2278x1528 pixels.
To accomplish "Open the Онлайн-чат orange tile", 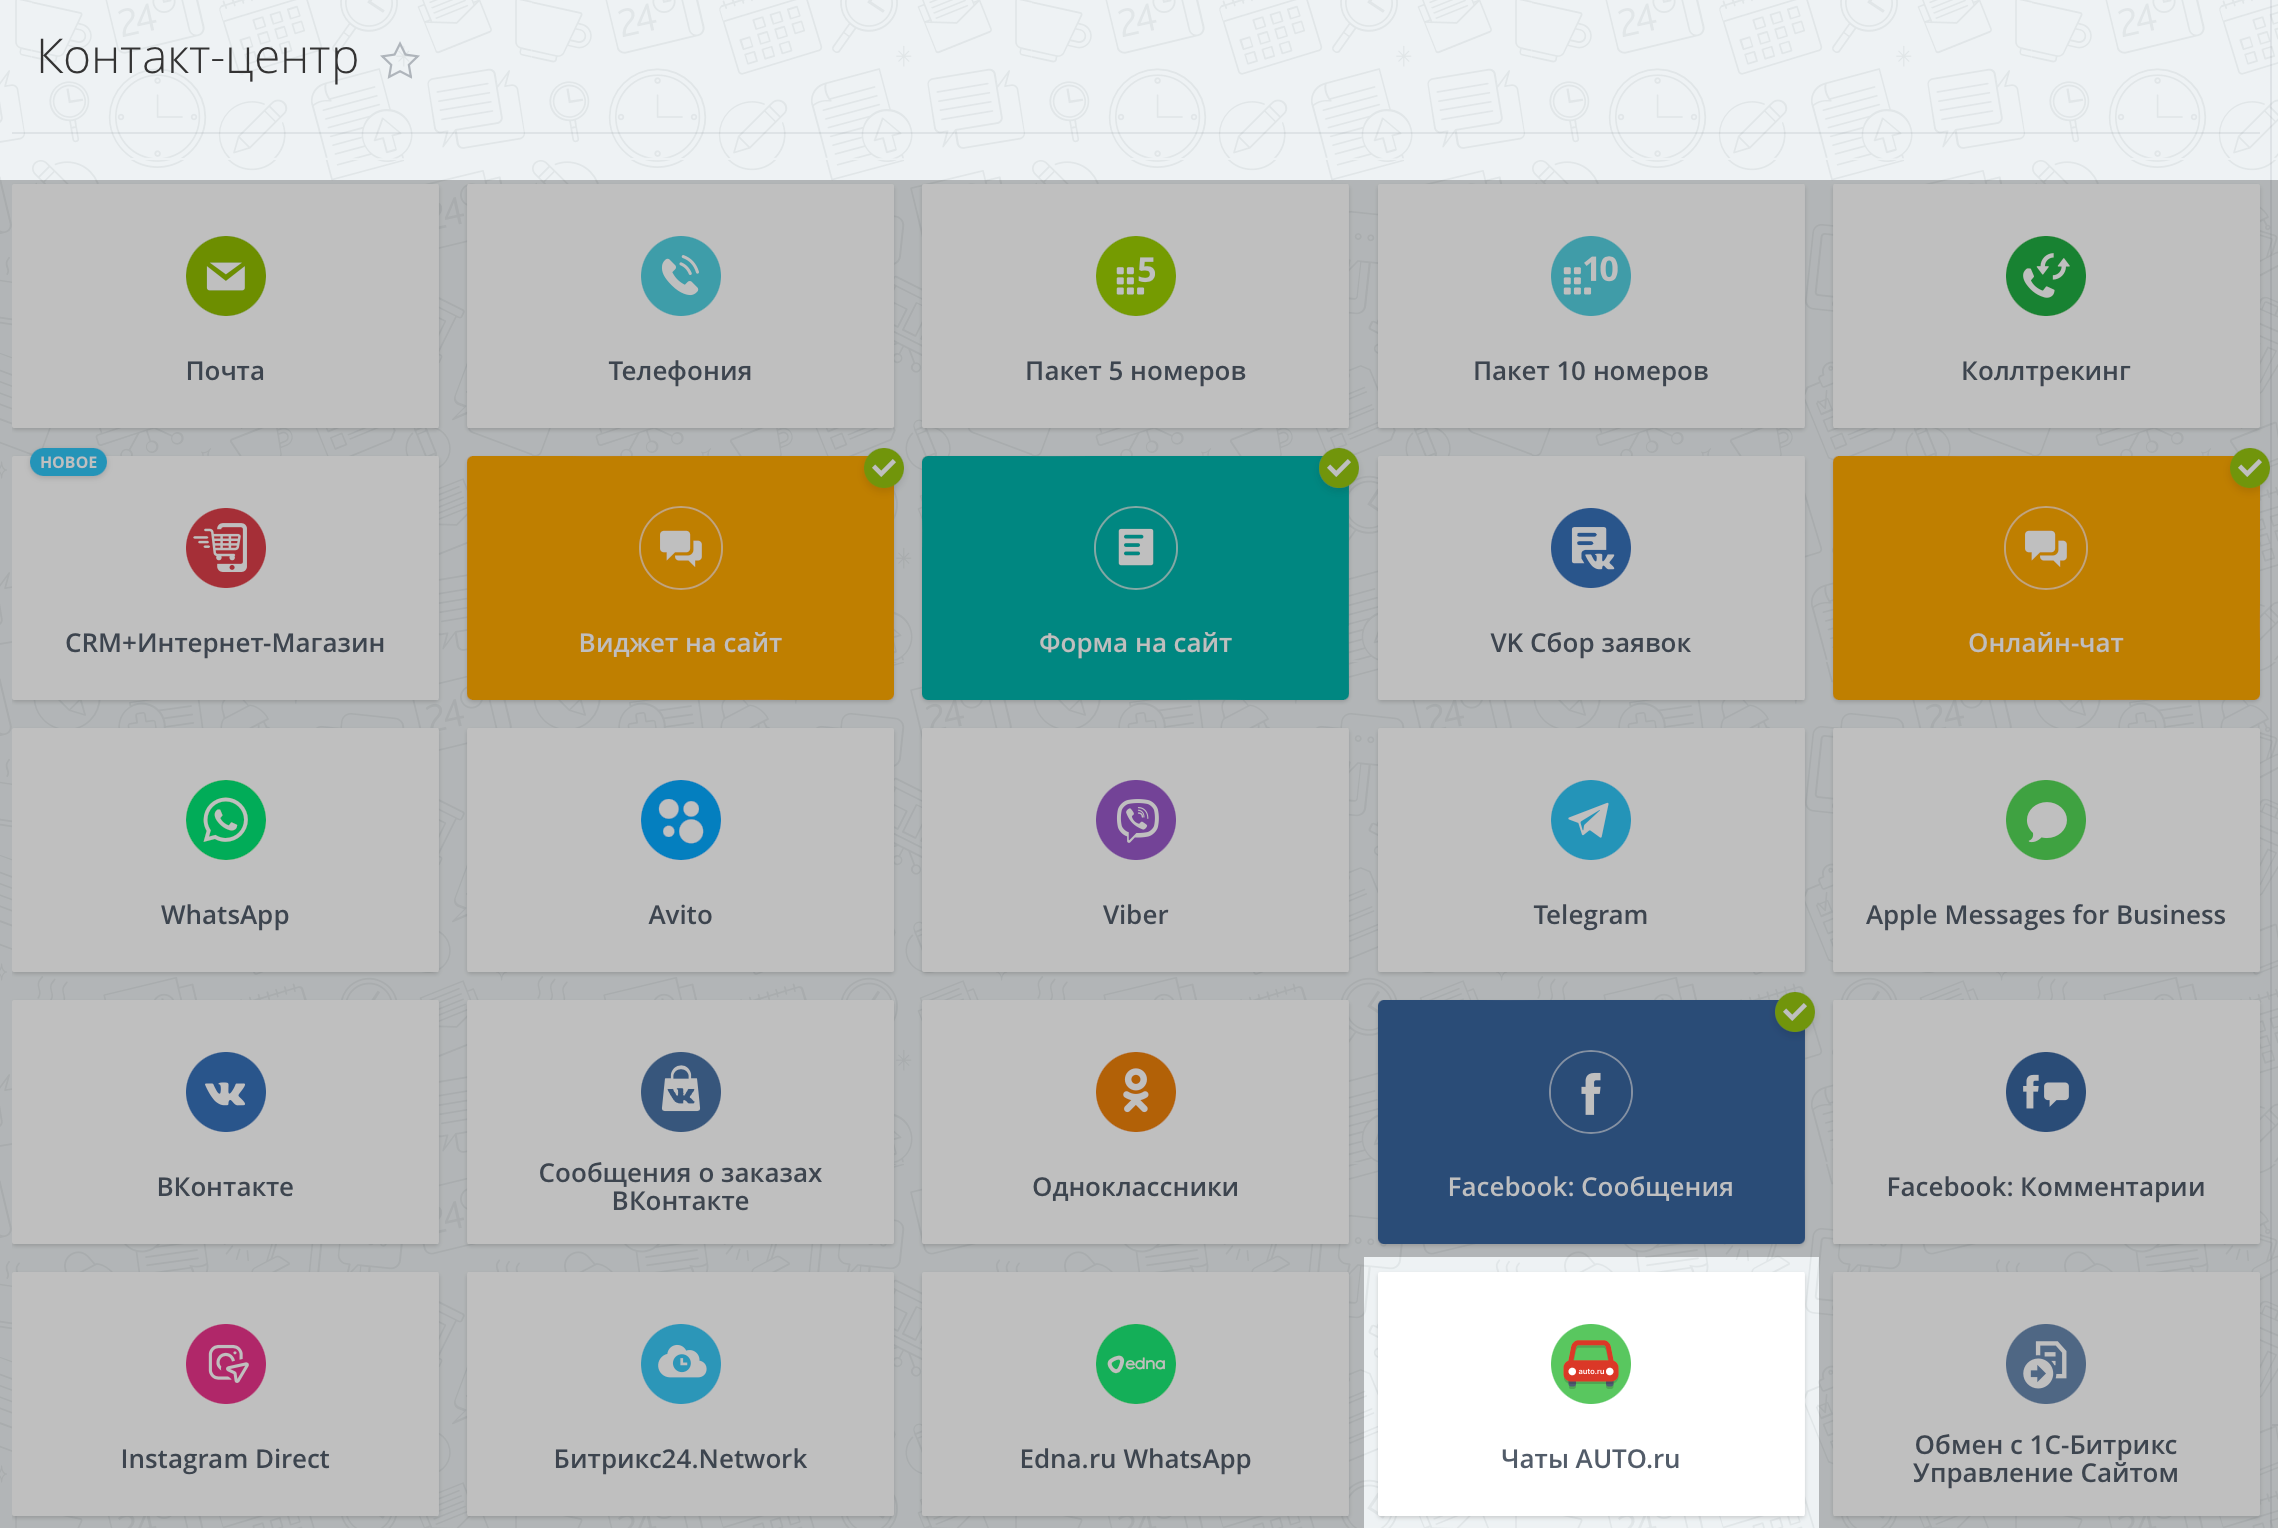I will 2045,578.
